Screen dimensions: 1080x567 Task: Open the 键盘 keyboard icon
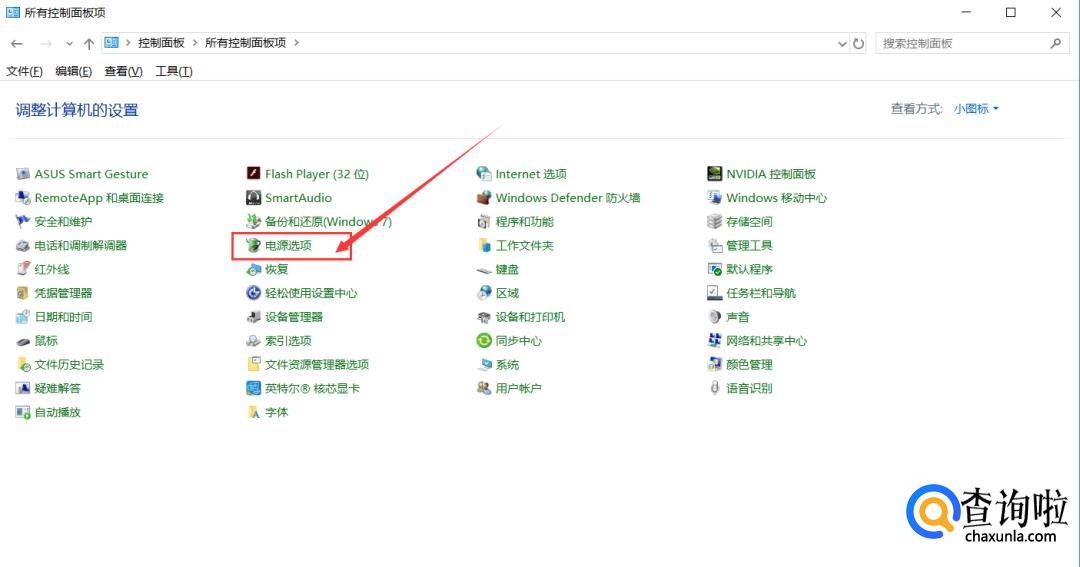(x=484, y=269)
